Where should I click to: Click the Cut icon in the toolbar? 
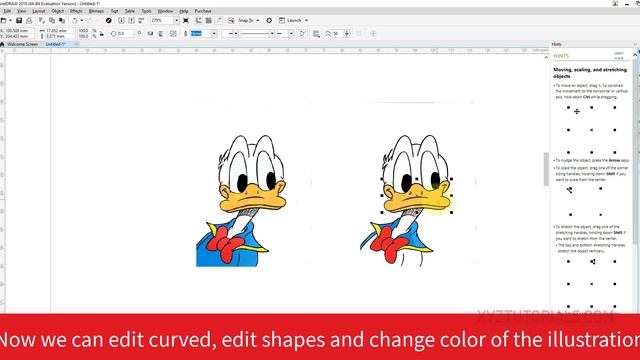[x=42, y=20]
